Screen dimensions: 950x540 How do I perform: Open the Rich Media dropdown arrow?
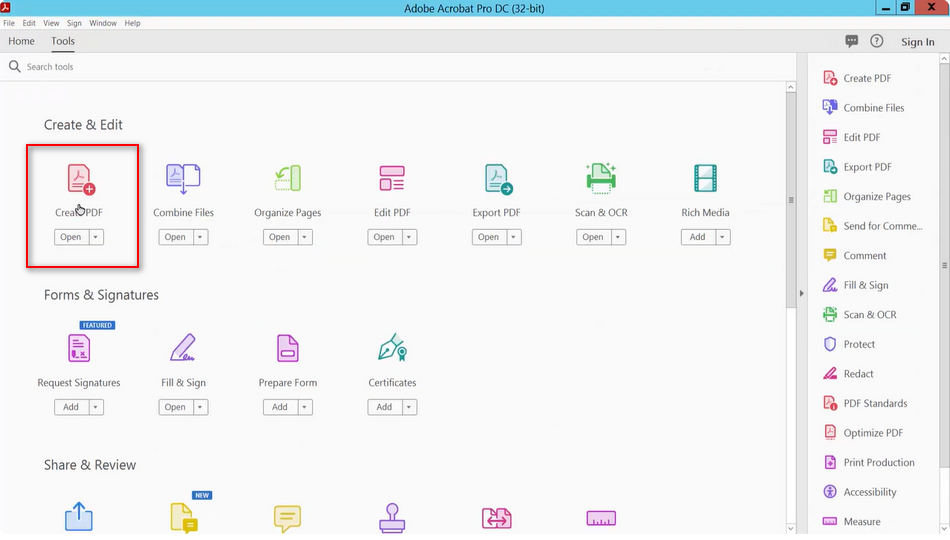722,237
